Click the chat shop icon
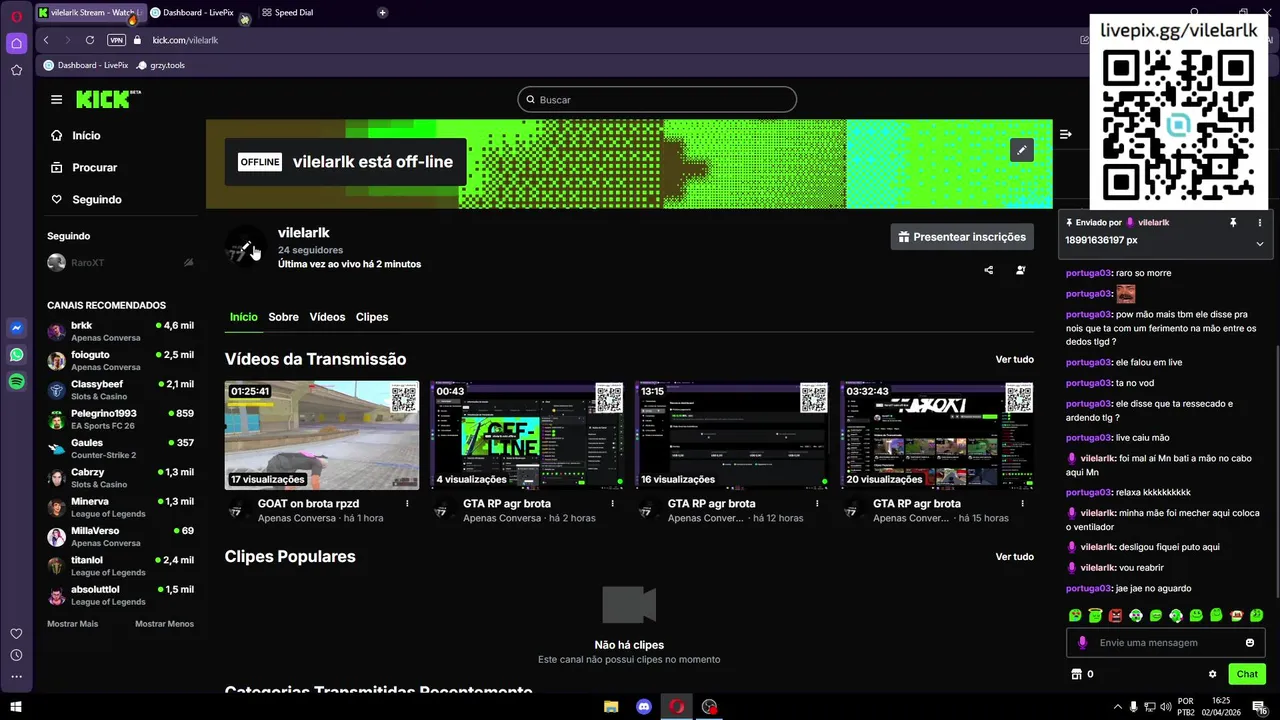Screen dimensions: 1280x720 (1076, 674)
